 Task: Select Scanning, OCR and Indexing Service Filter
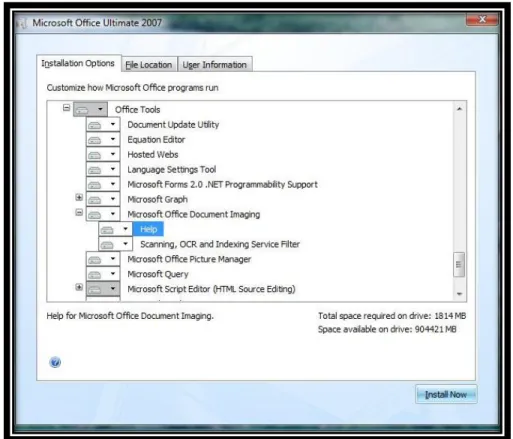220,244
